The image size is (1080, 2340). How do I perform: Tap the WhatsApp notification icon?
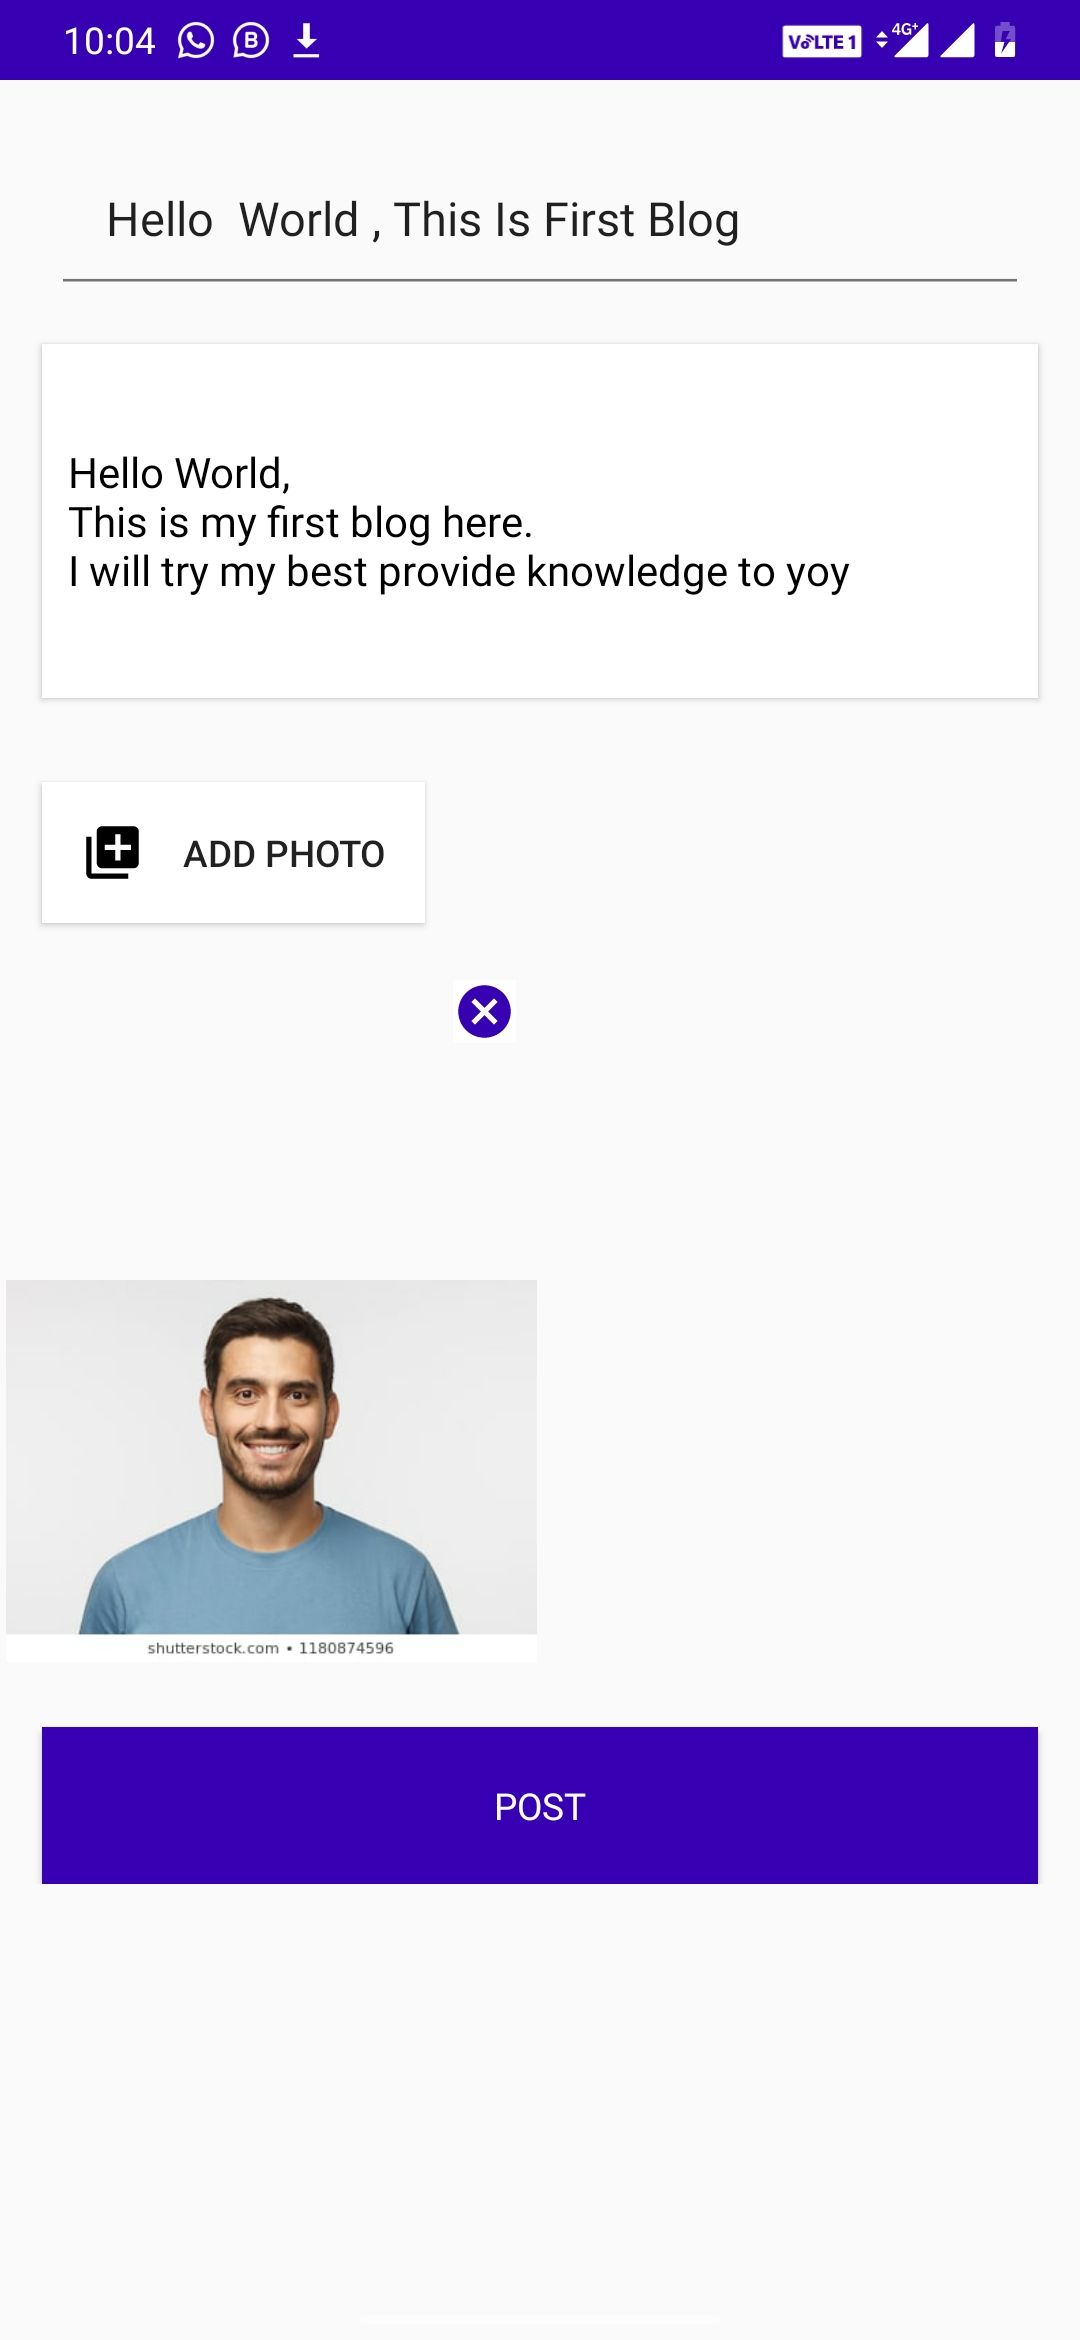pyautogui.click(x=196, y=40)
